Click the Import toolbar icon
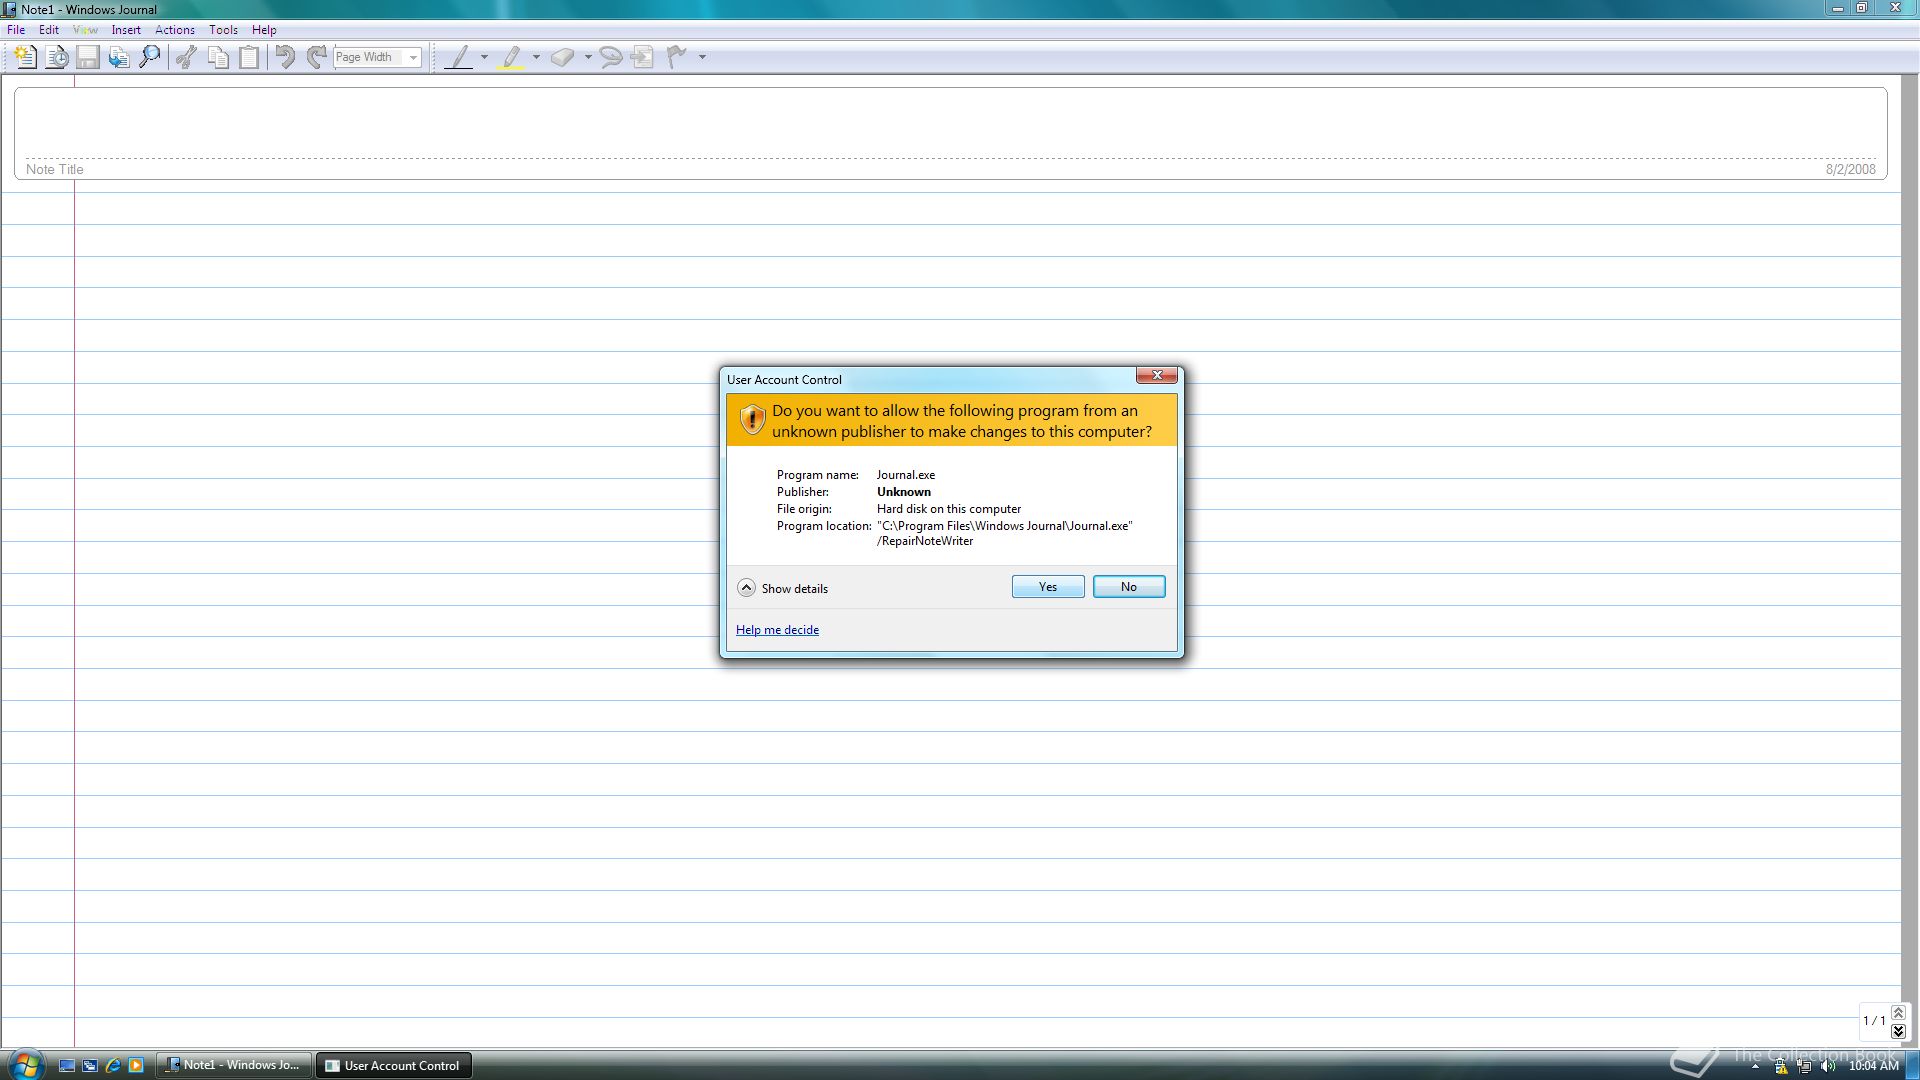 pos(119,57)
